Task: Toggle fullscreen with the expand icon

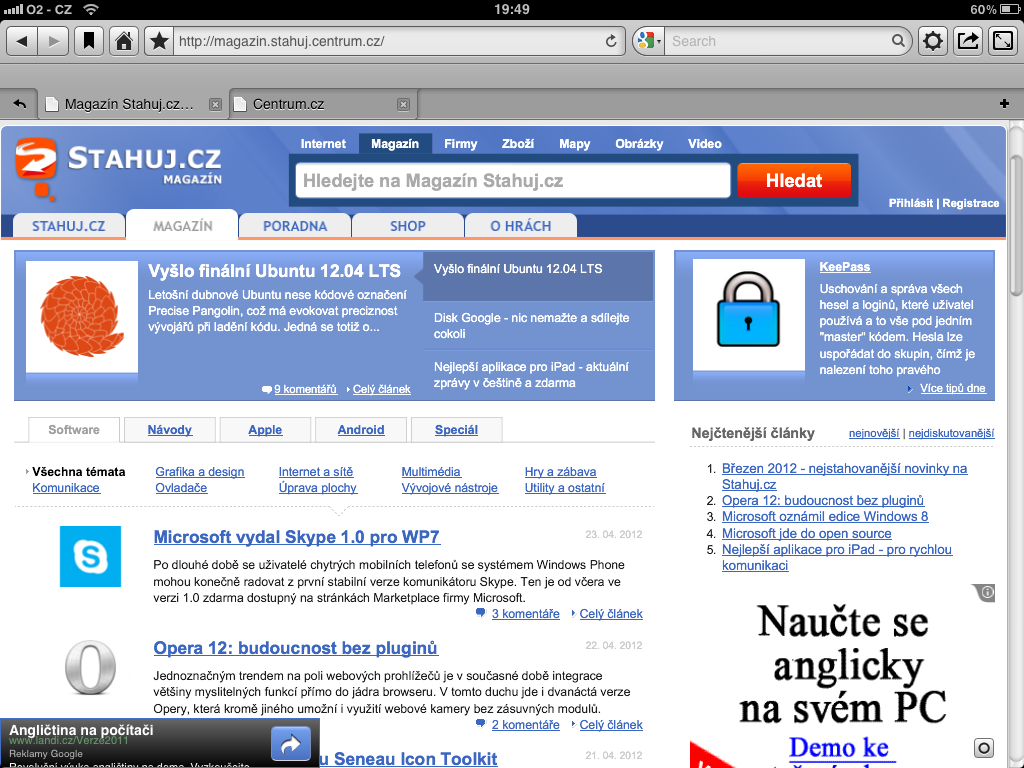Action: (x=1003, y=41)
